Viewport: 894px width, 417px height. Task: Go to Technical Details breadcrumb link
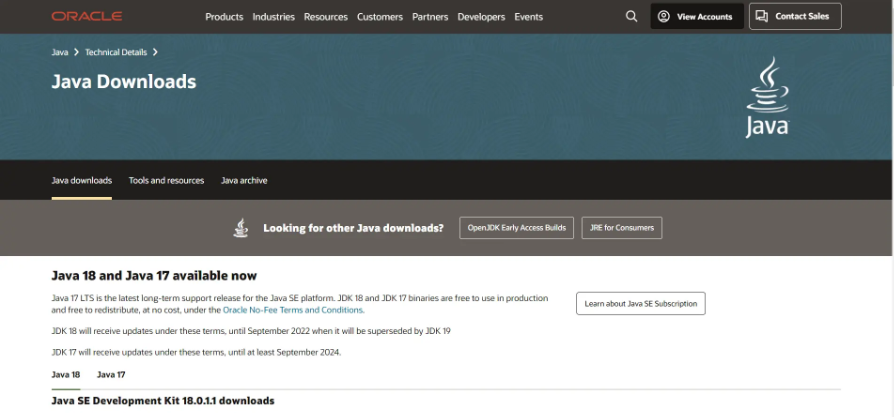click(x=116, y=52)
